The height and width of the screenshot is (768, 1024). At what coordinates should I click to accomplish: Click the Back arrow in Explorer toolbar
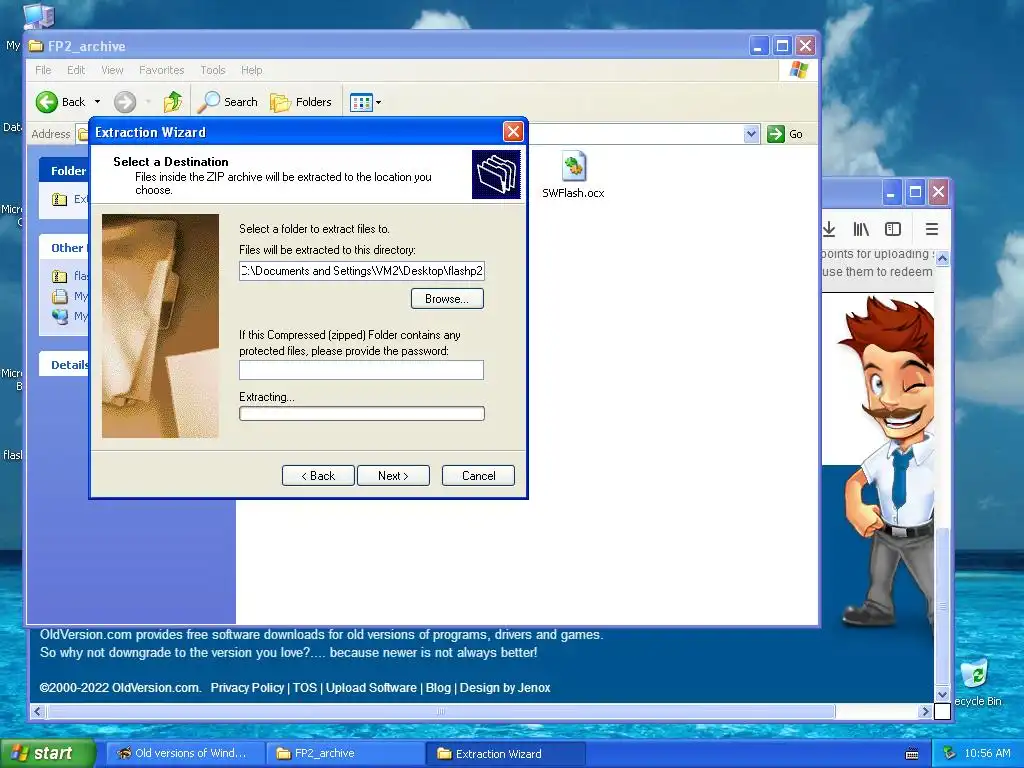tap(46, 102)
